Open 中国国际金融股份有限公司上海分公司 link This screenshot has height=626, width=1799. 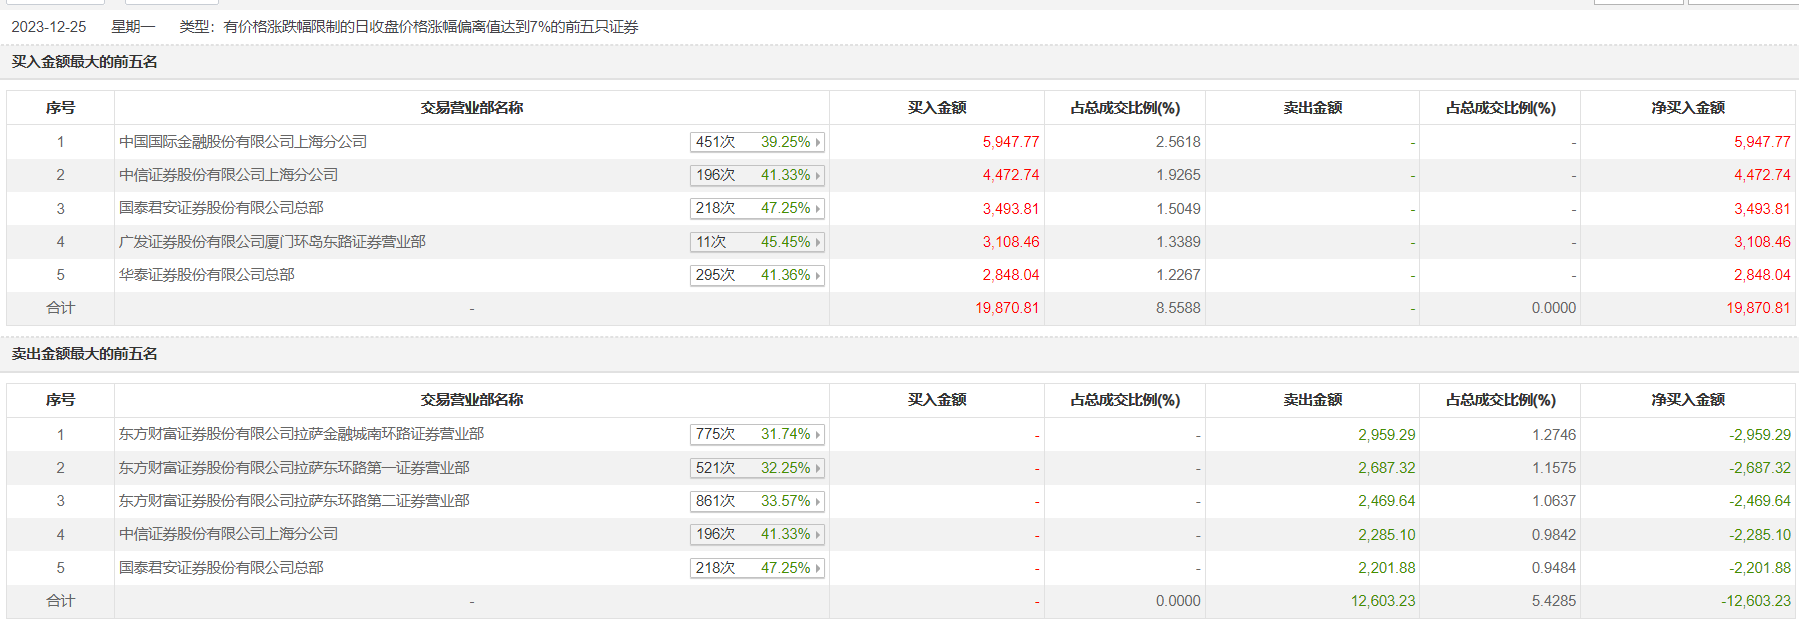tap(243, 142)
